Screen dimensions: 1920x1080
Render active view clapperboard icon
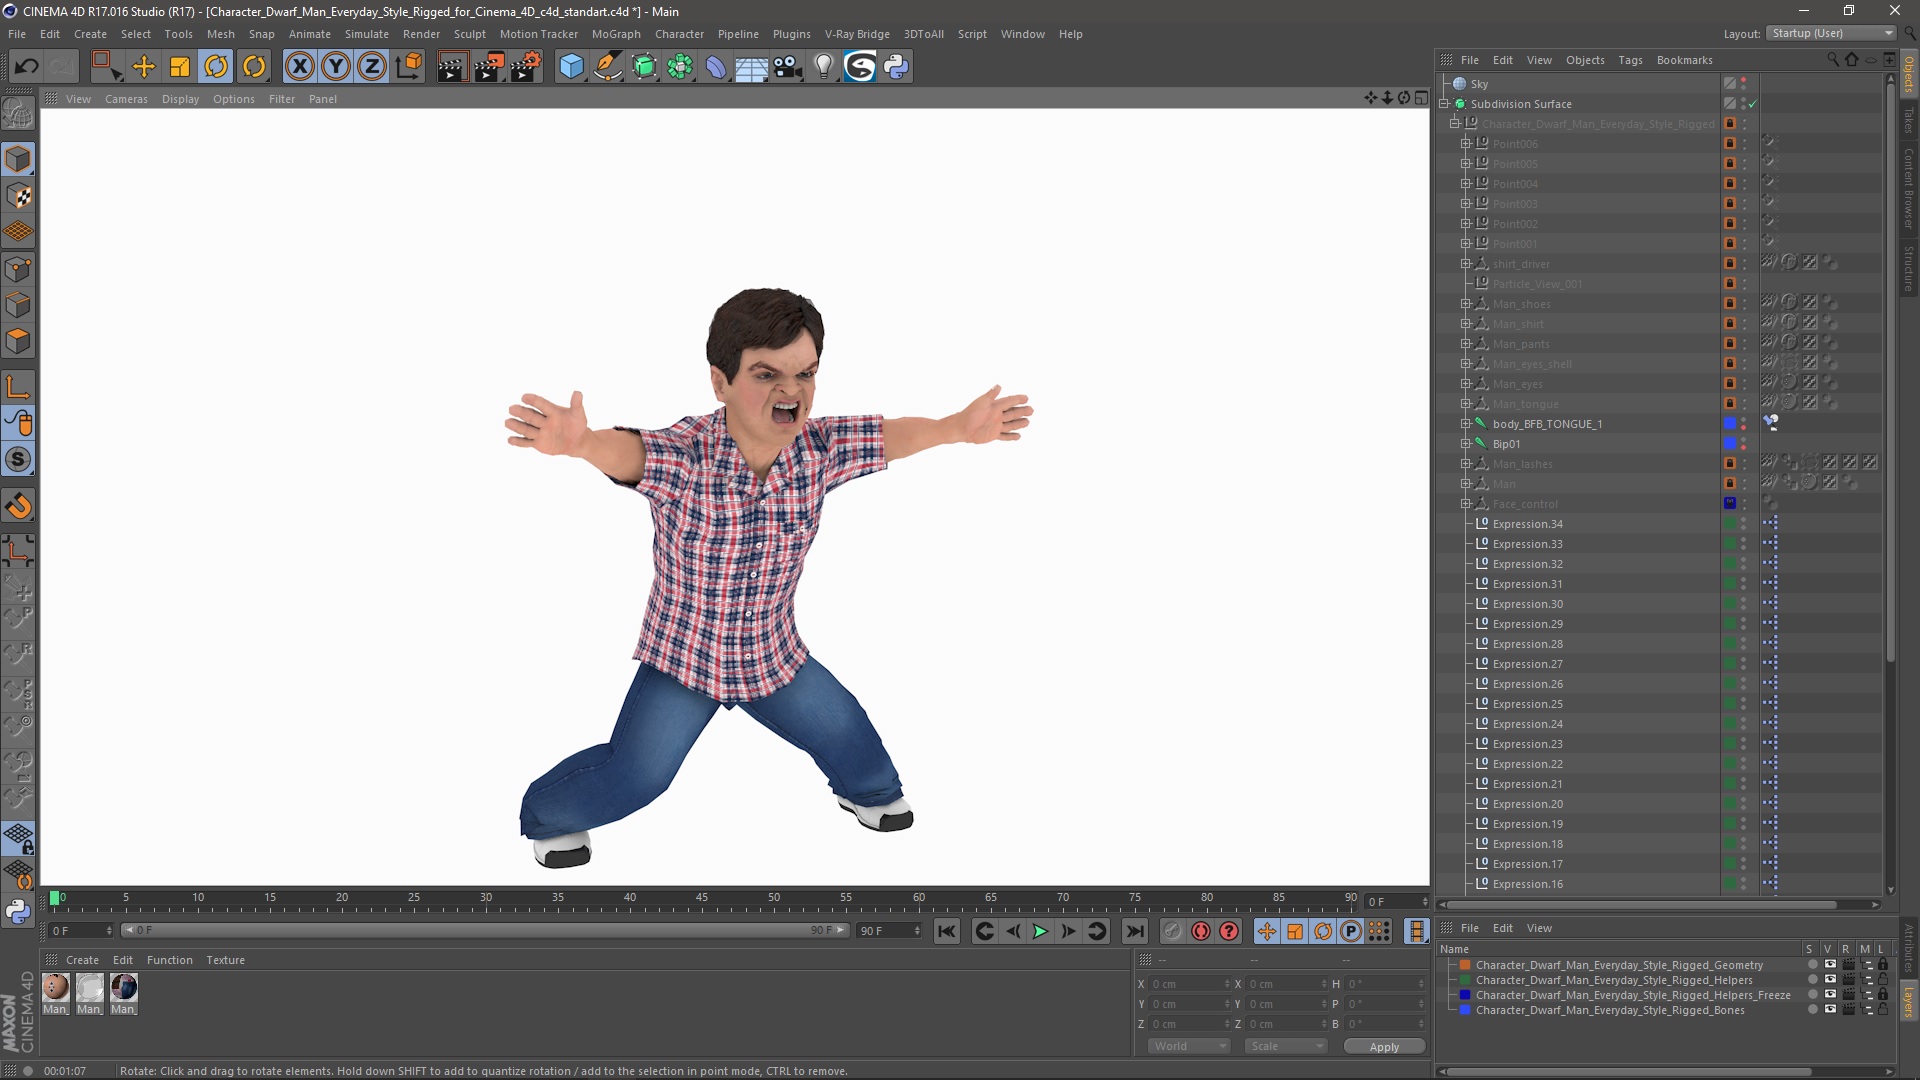coord(452,67)
